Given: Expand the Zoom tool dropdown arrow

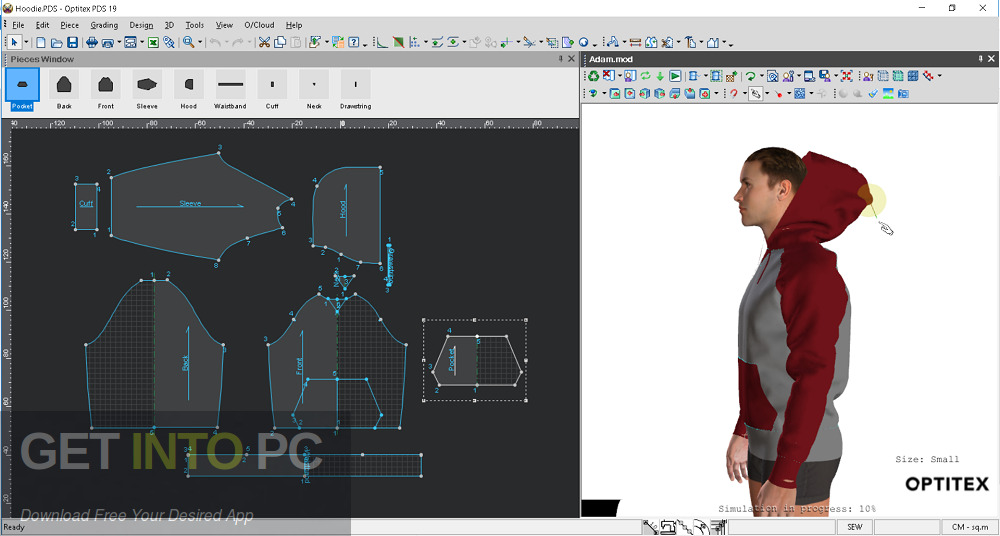Looking at the screenshot, I should pos(200,43).
